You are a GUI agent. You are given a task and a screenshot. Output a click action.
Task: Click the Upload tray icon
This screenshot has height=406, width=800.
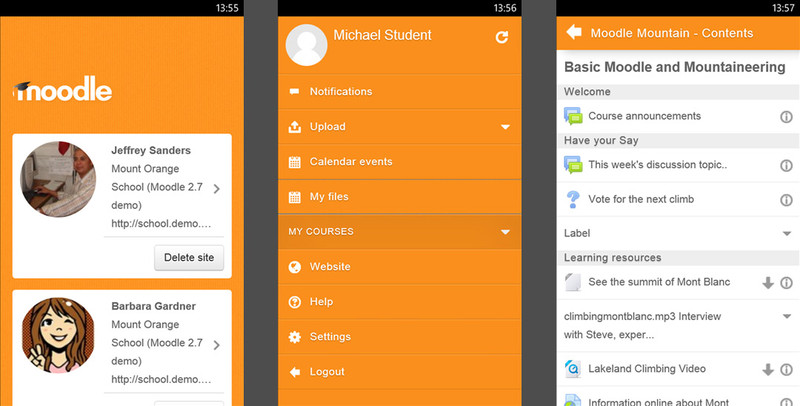[x=294, y=126]
